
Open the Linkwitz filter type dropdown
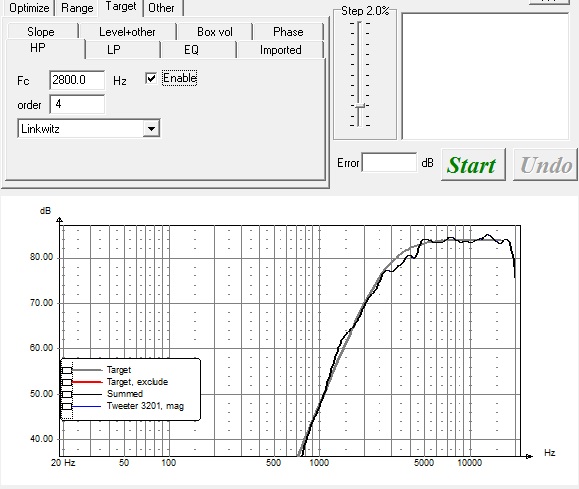pyautogui.click(x=151, y=129)
